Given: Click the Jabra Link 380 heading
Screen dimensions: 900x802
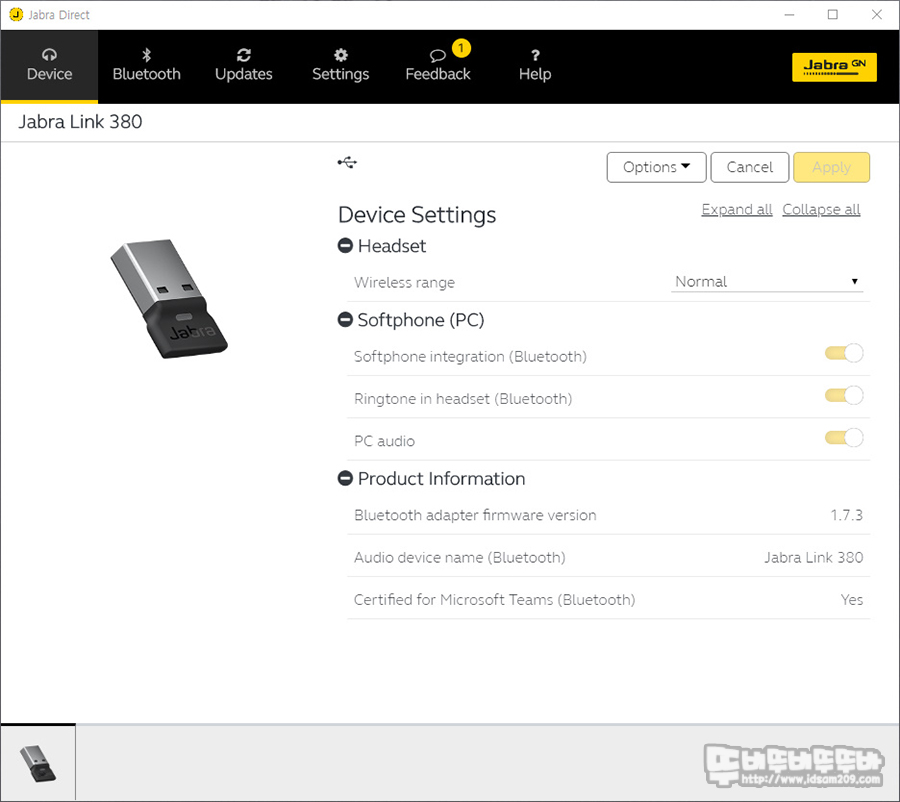Looking at the screenshot, I should point(80,122).
